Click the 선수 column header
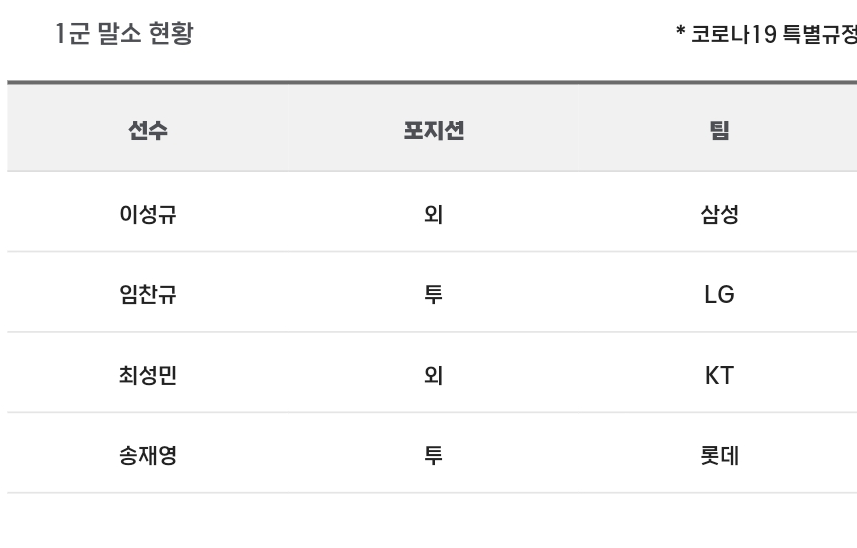This screenshot has width=857, height=548. tap(148, 130)
